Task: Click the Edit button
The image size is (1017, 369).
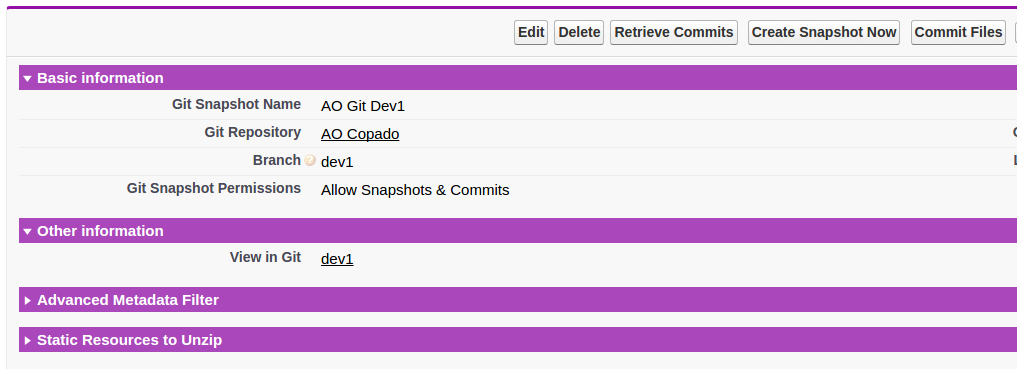Action: click(x=531, y=32)
